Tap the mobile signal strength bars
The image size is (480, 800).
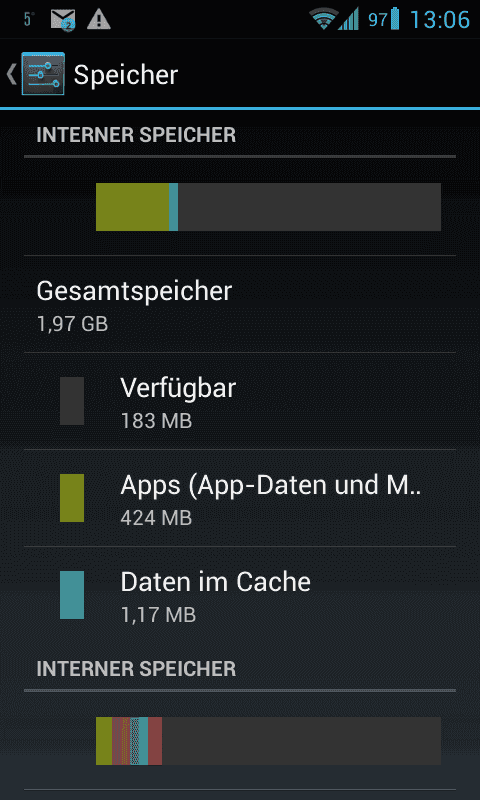pos(348,20)
